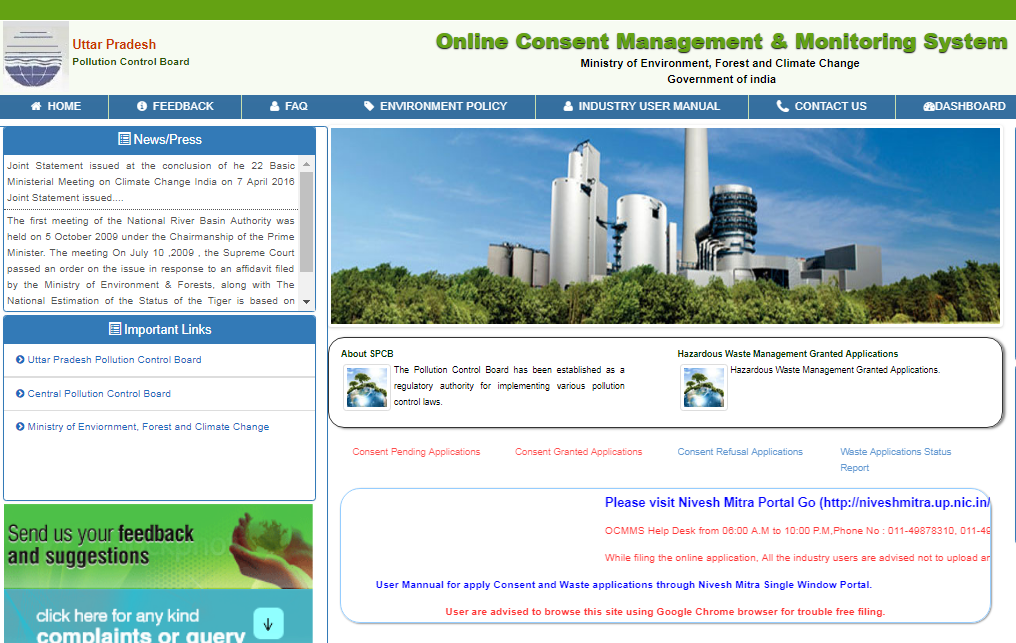Click Hazardous Waste Management Granted Applications heading
This screenshot has height=643, width=1016.
coord(788,354)
